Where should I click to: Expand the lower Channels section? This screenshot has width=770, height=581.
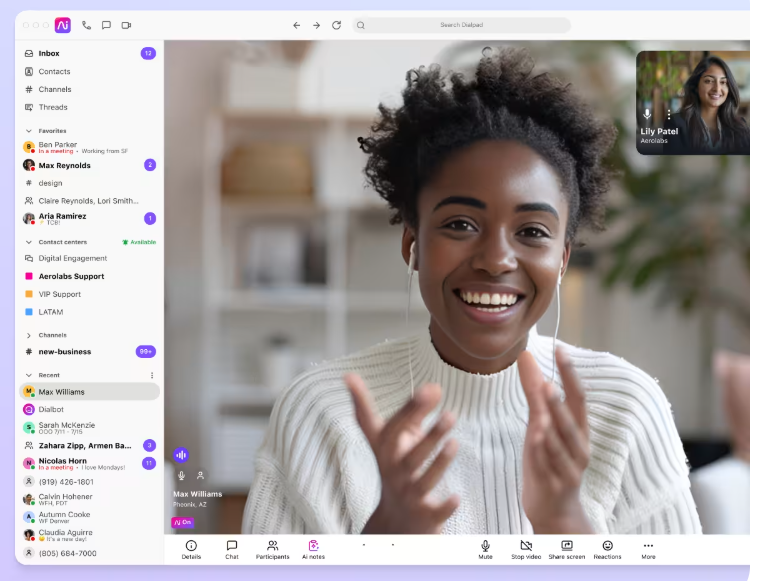click(x=28, y=335)
